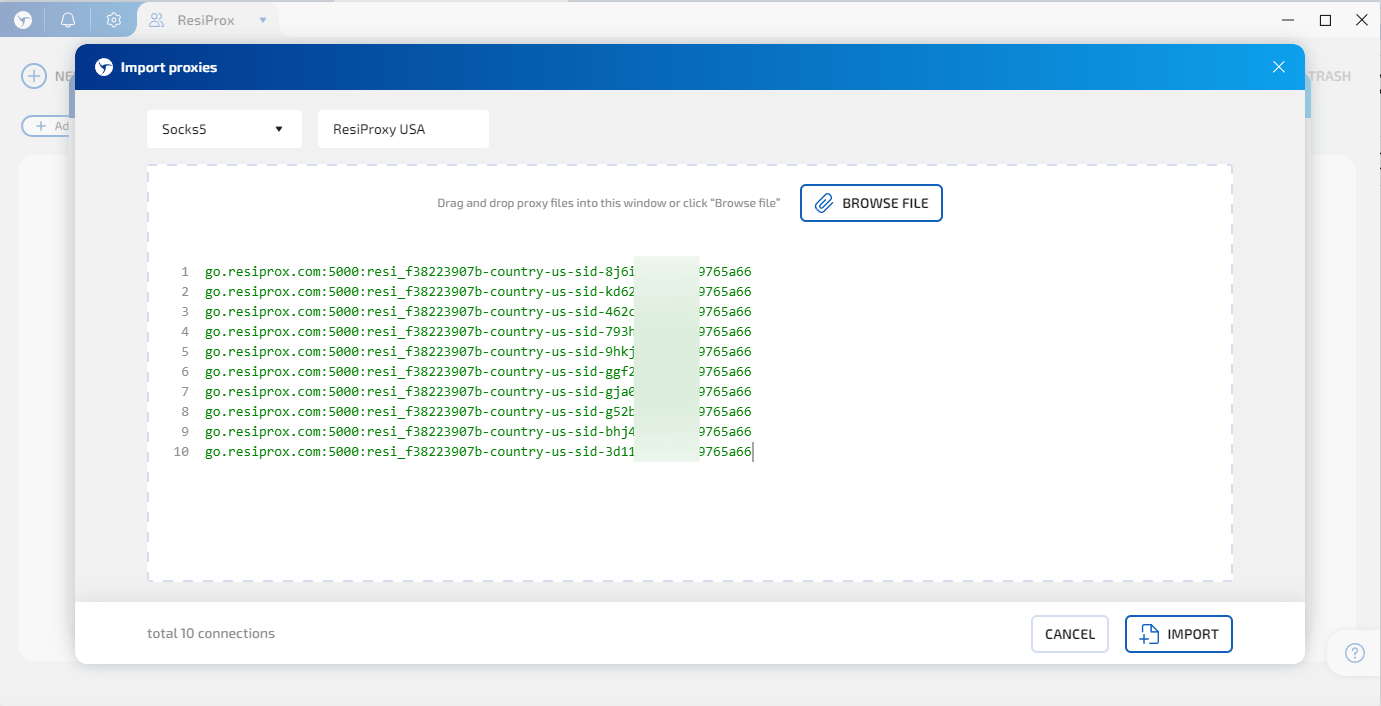Maximize the application window
1381x706 pixels.
[x=1325, y=20]
